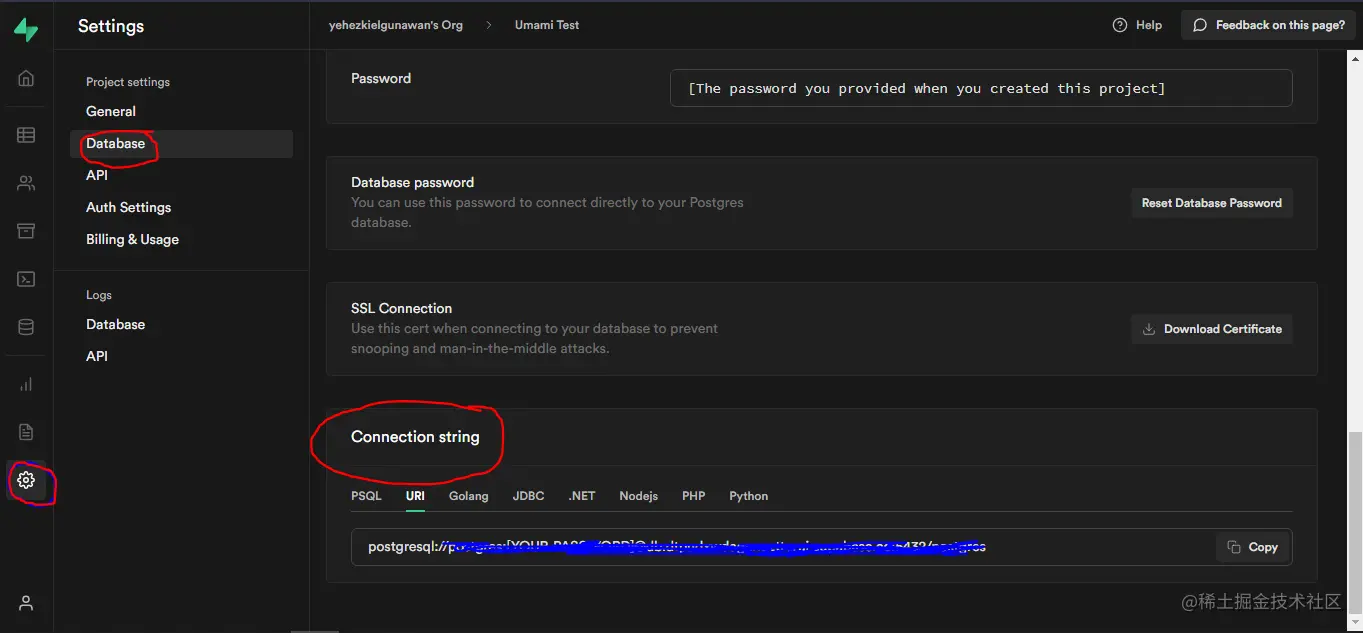Copy the connection string
The height and width of the screenshot is (633, 1363).
(x=1252, y=547)
